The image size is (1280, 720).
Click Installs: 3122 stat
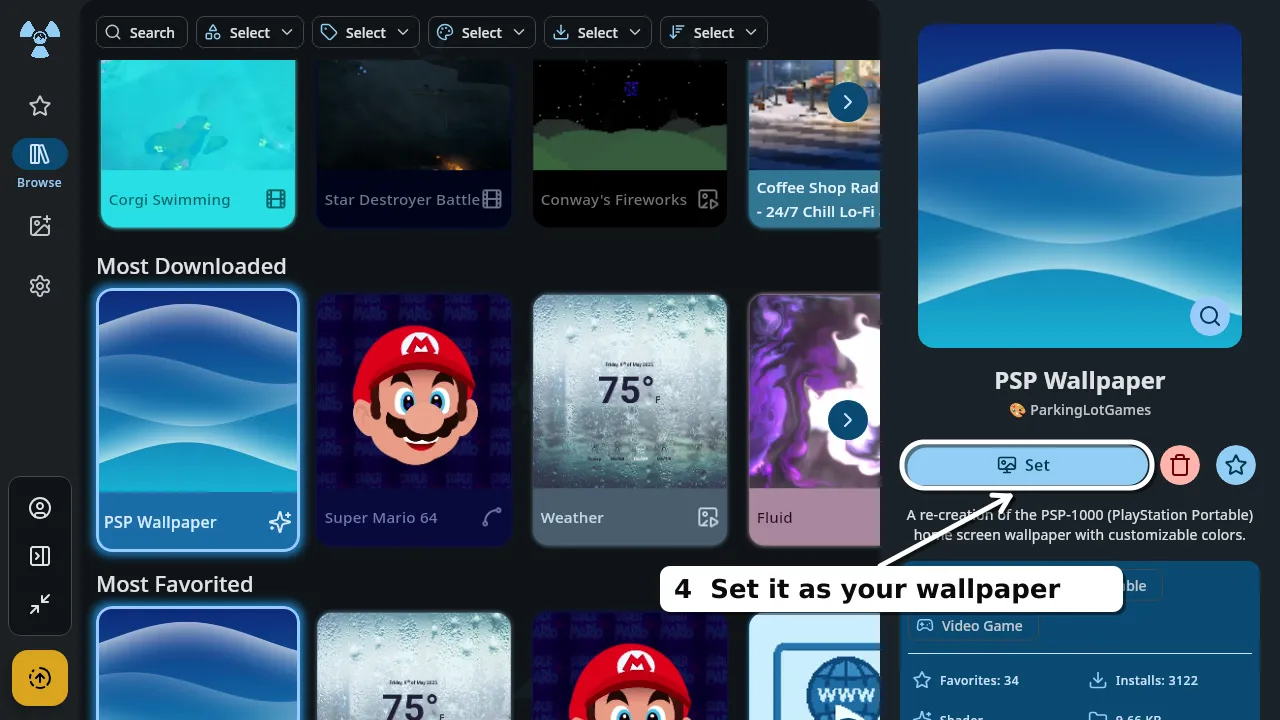tap(1143, 680)
